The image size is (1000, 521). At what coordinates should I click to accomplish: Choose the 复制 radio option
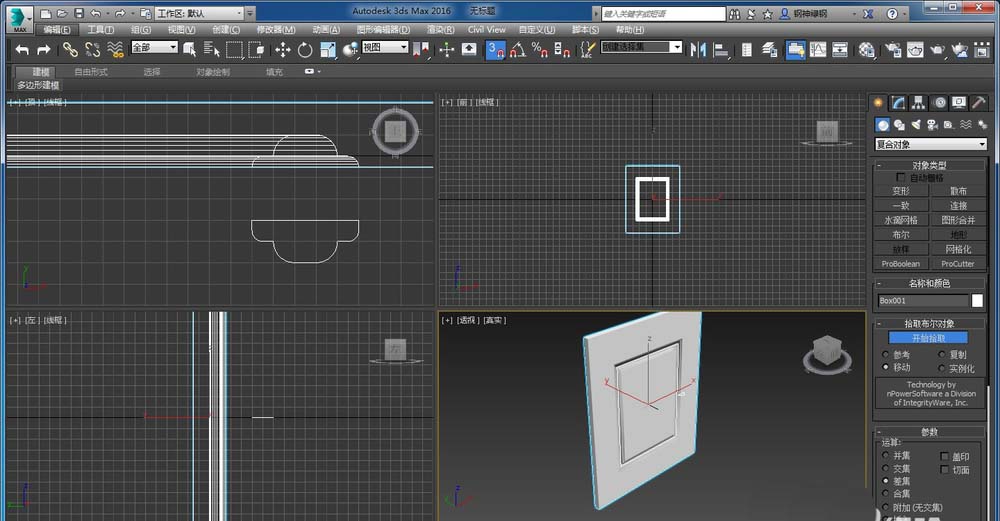click(x=941, y=355)
